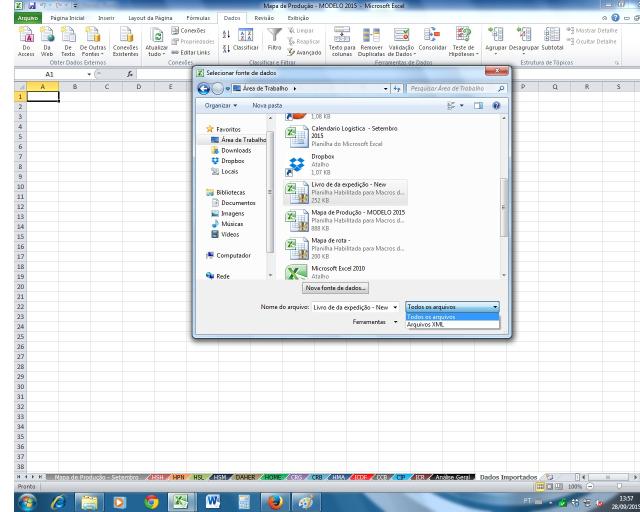Switch to the Página Inicial tab
Image resolution: width=640 pixels, height=512 pixels.
tap(67, 18)
